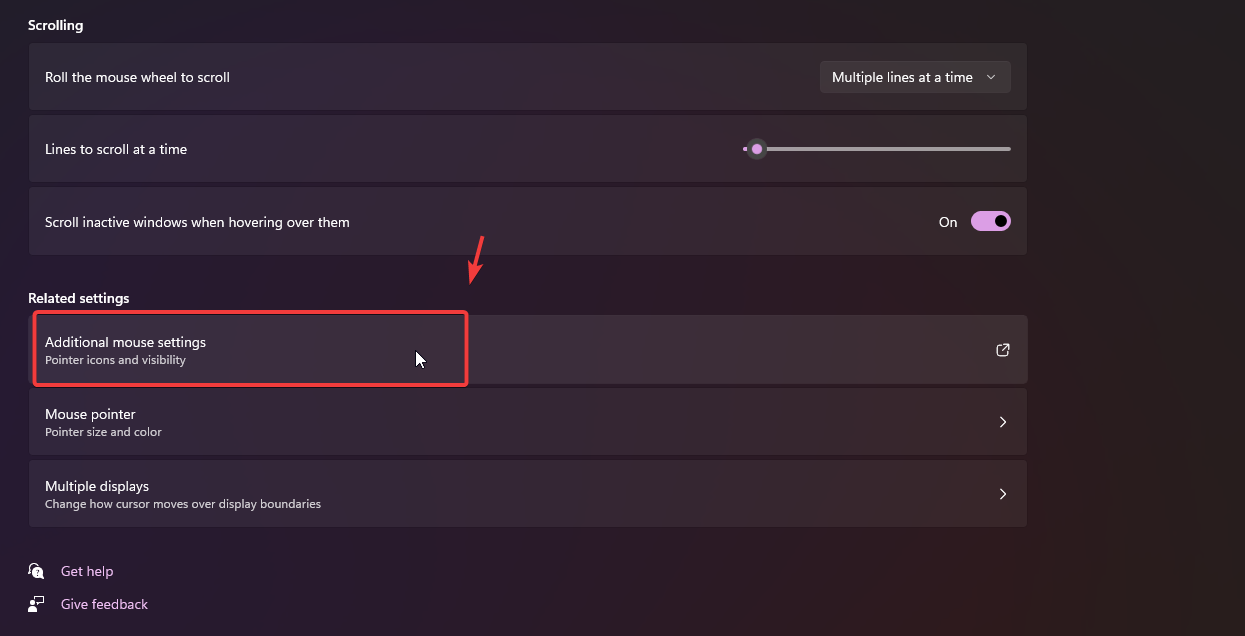Click the chevron arrow on Multiple displays row
Screen dimensions: 1245x636
point(1003,494)
